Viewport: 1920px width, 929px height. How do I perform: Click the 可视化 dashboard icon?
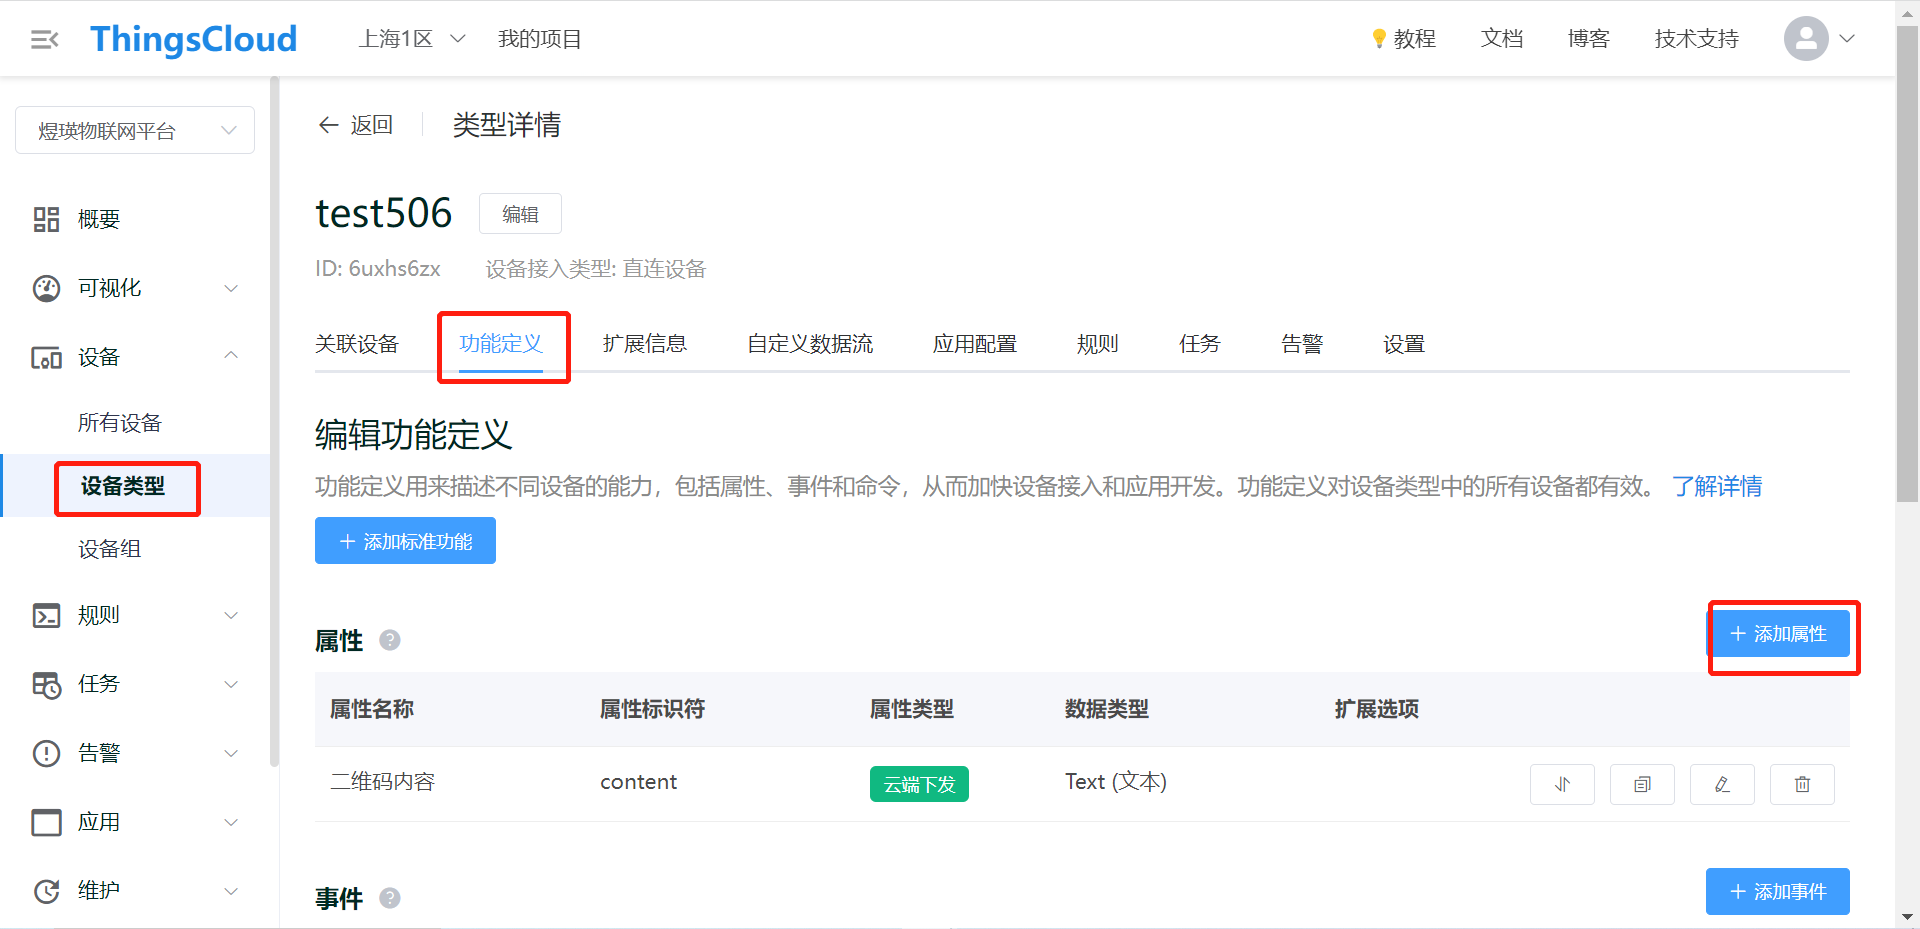[x=47, y=288]
